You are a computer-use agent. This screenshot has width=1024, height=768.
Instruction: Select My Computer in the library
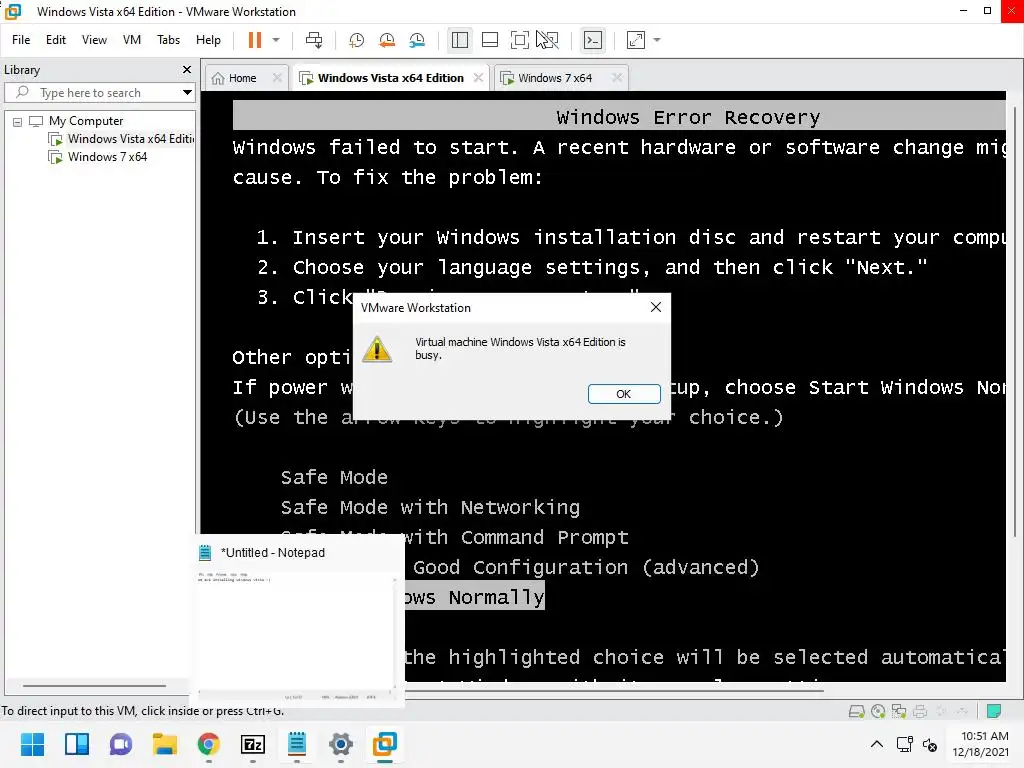[x=86, y=121]
